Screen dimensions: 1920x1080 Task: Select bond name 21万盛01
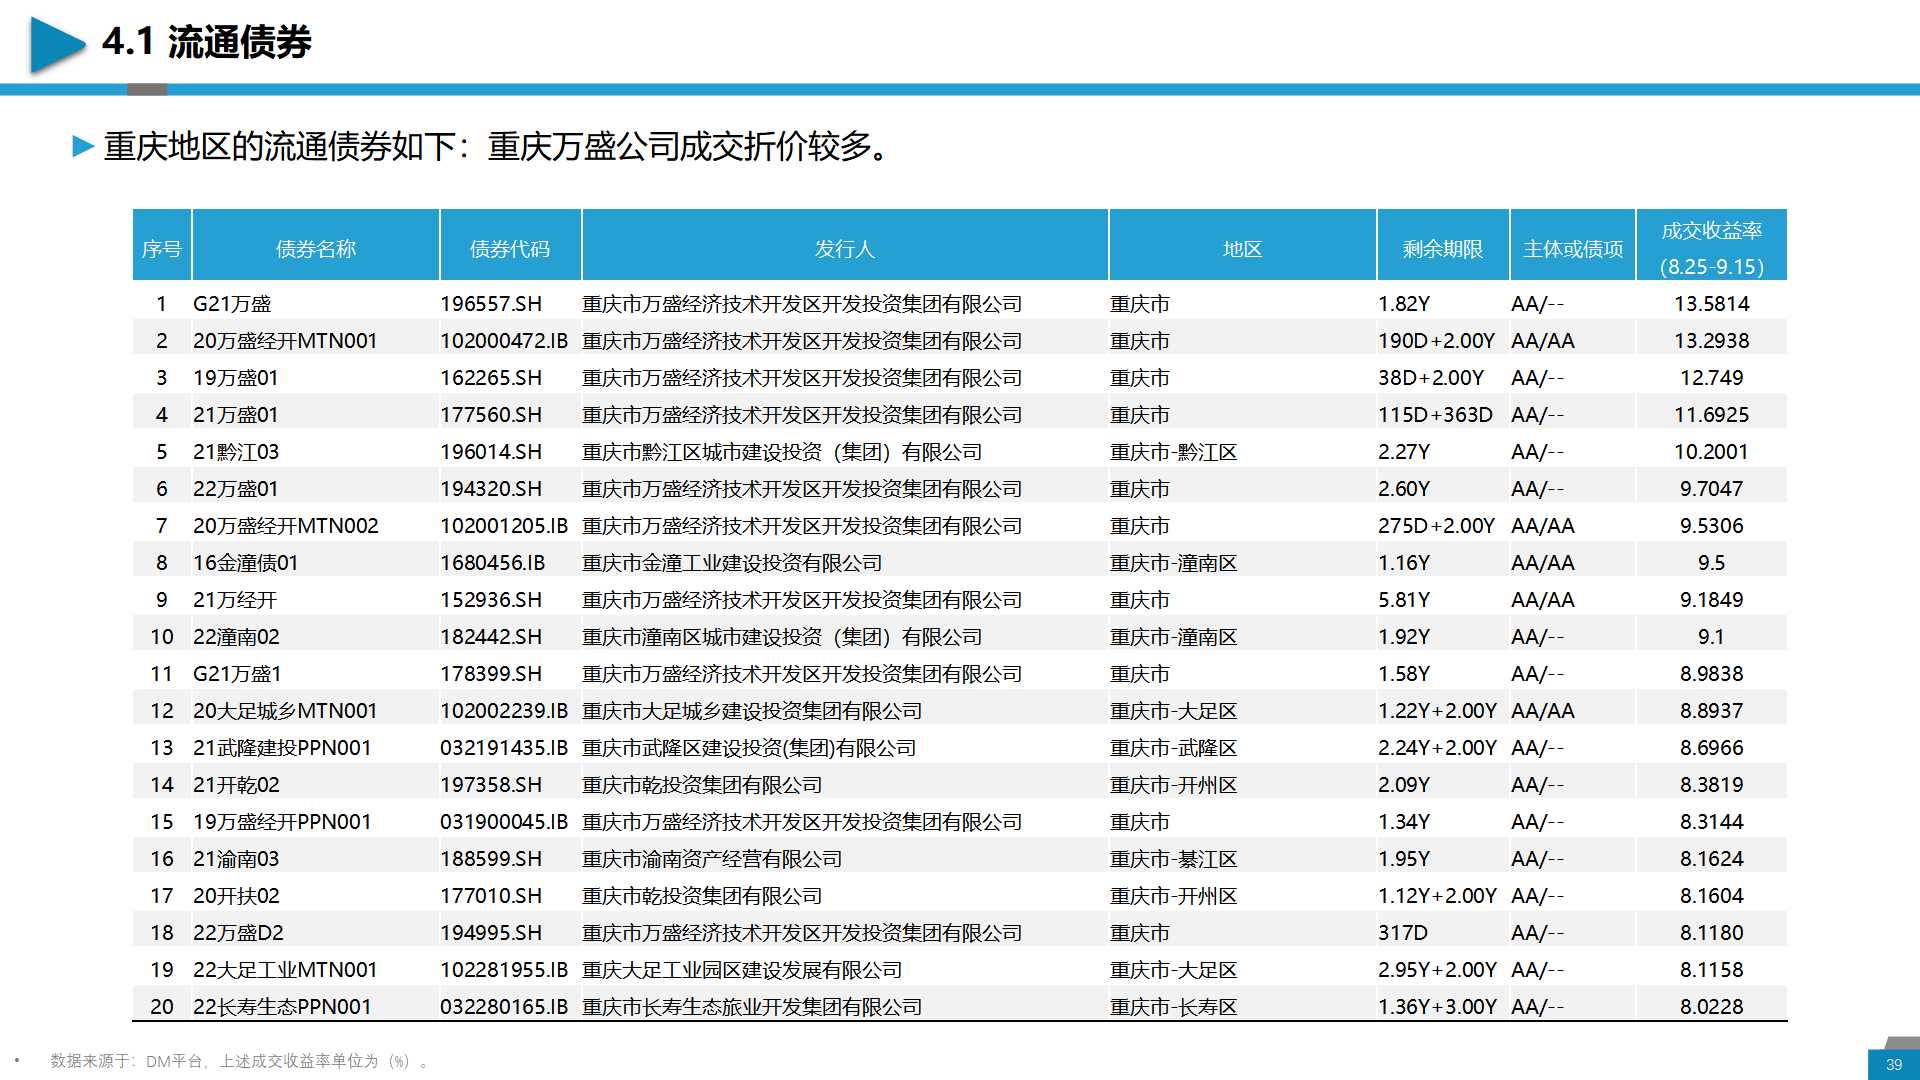point(236,415)
